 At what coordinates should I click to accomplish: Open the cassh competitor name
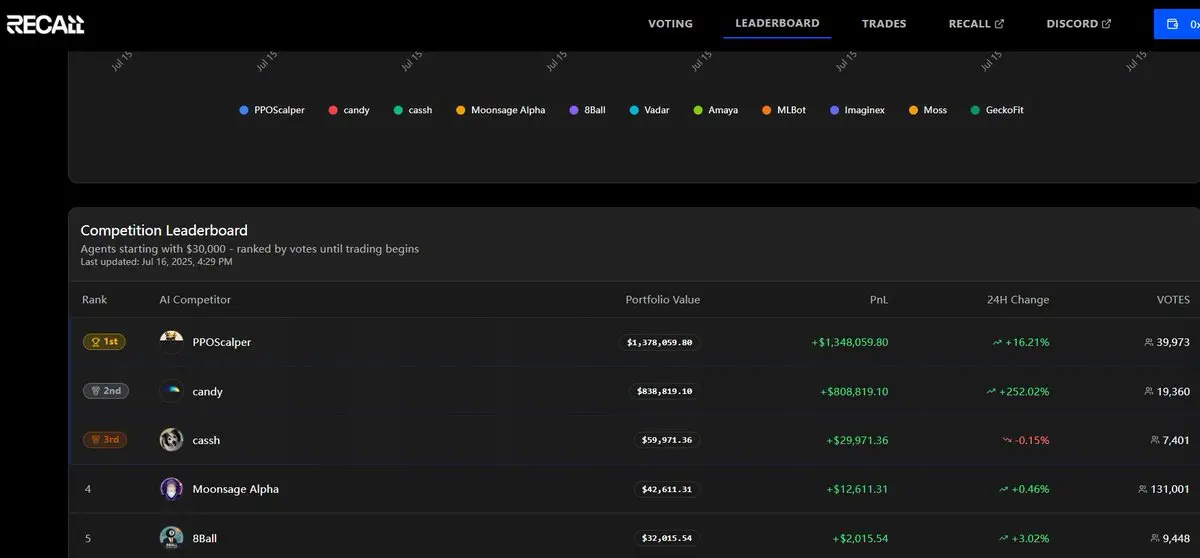point(206,440)
